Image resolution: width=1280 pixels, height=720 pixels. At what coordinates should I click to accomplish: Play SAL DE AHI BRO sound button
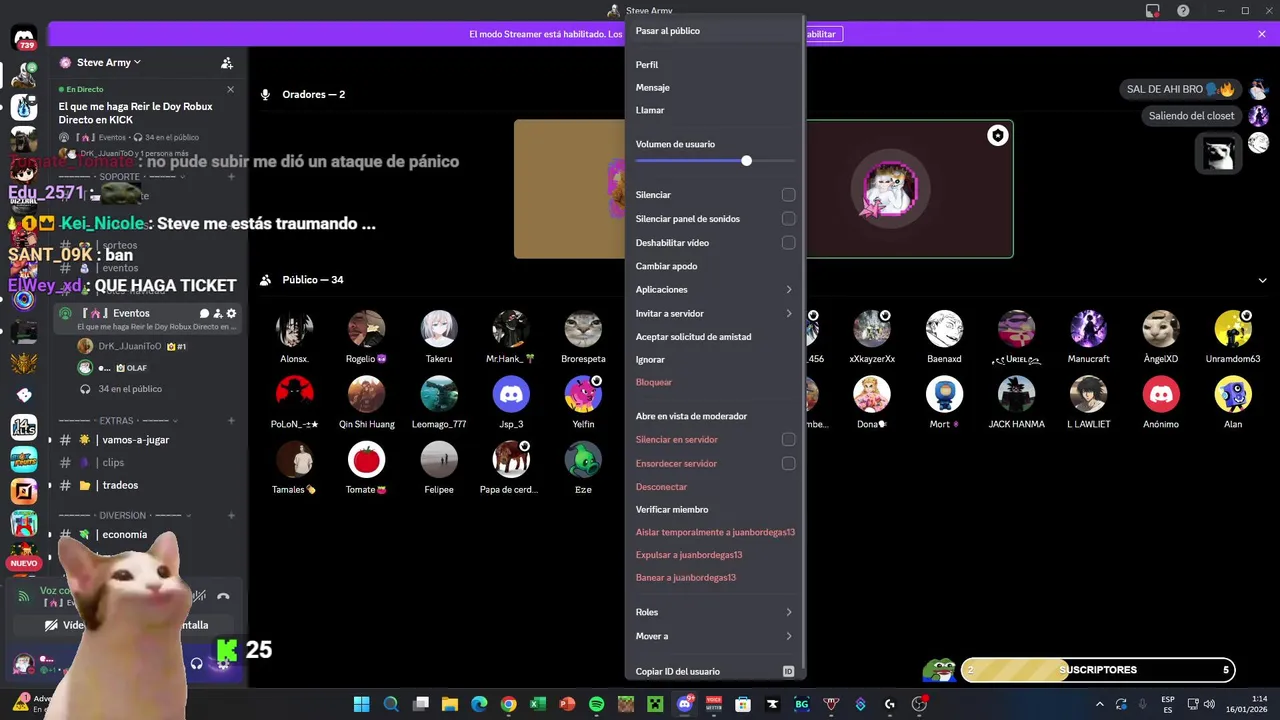point(1181,89)
